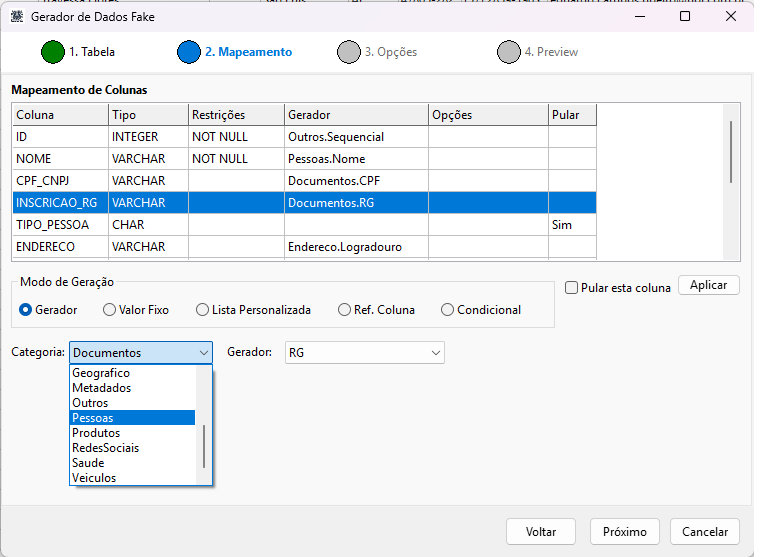The height and width of the screenshot is (557, 764).
Task: Collapse the Categoria combo box arrow
Action: (x=204, y=353)
